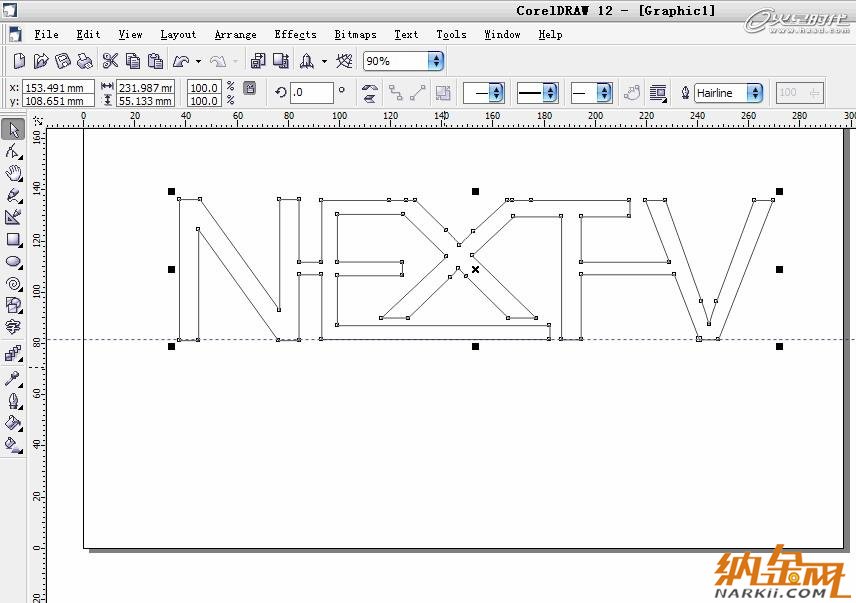Click the Application launcher rocket icon
The height and width of the screenshot is (603, 856).
pos(307,61)
